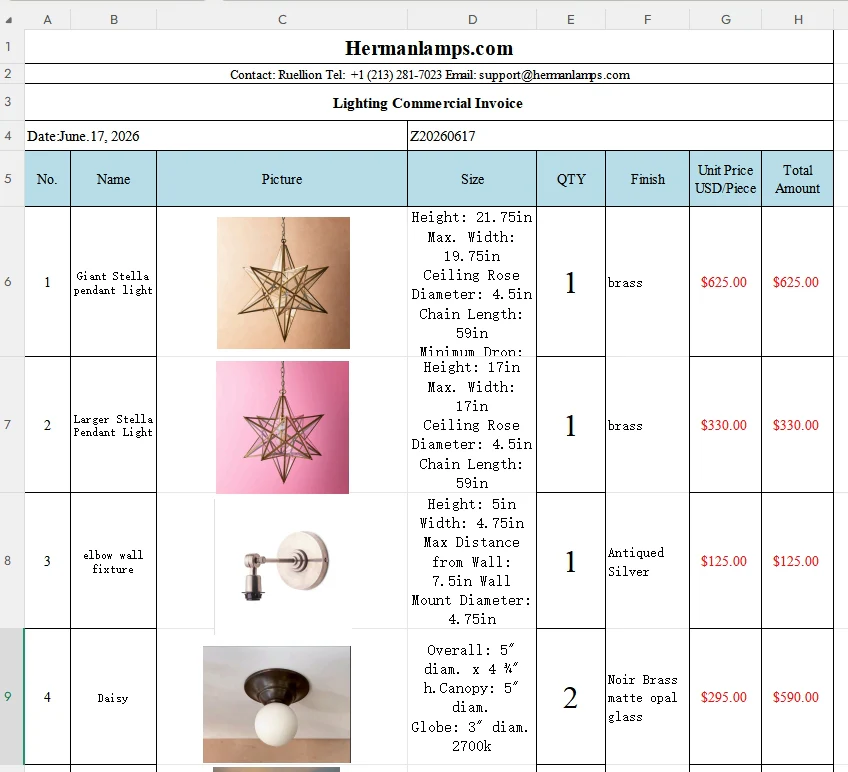Image resolution: width=848 pixels, height=772 pixels.
Task: Select the Noir Brass matte opal glass cell
Action: coord(647,697)
